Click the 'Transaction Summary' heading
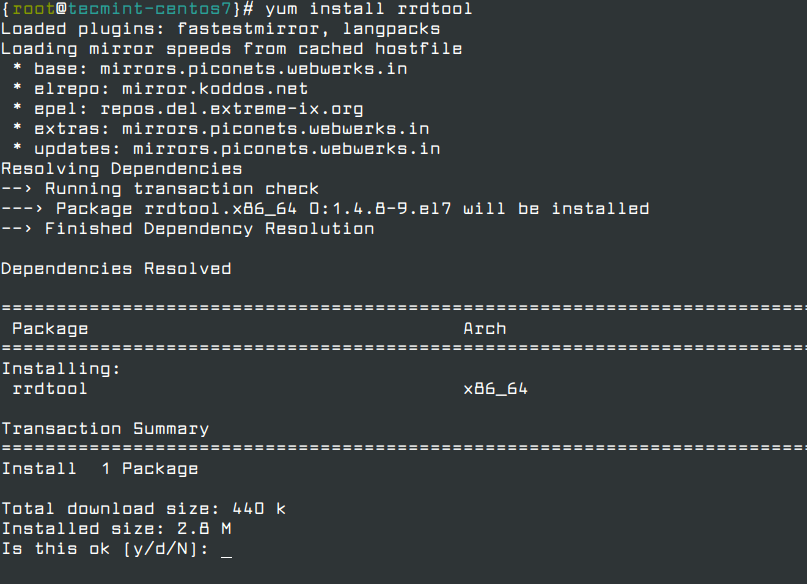Image resolution: width=807 pixels, height=584 pixels. click(105, 429)
